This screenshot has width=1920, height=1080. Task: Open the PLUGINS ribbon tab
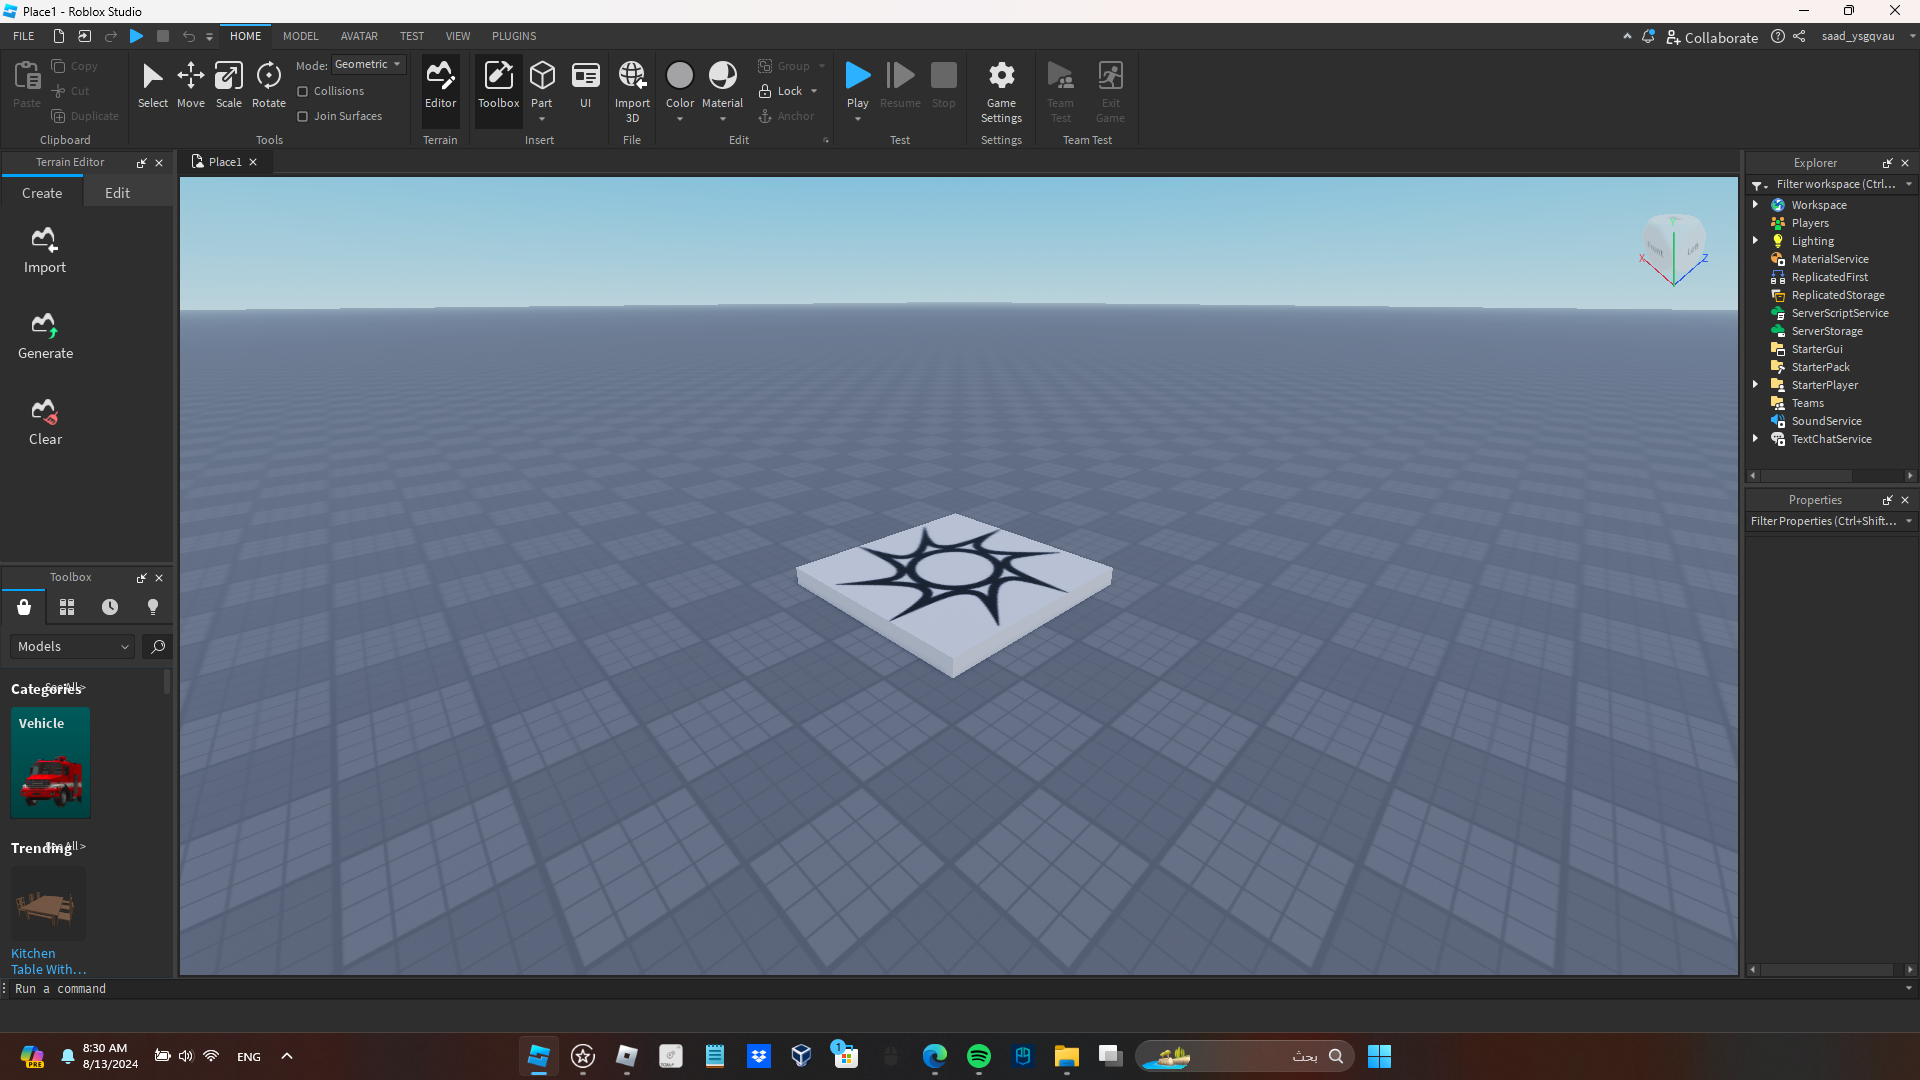point(514,36)
